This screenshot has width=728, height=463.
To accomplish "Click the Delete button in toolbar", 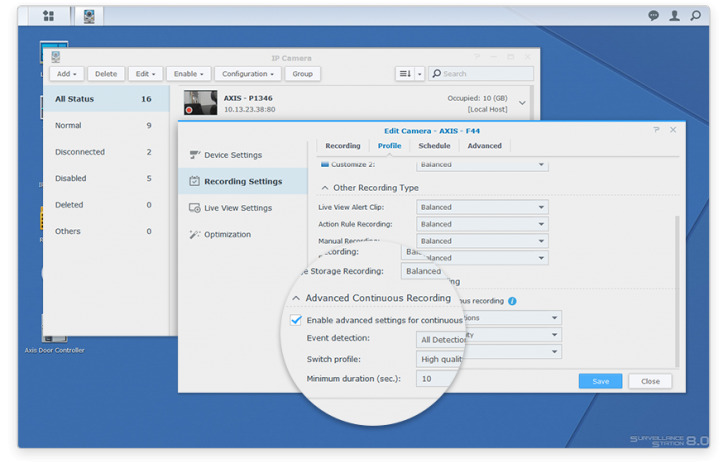I will pos(106,74).
